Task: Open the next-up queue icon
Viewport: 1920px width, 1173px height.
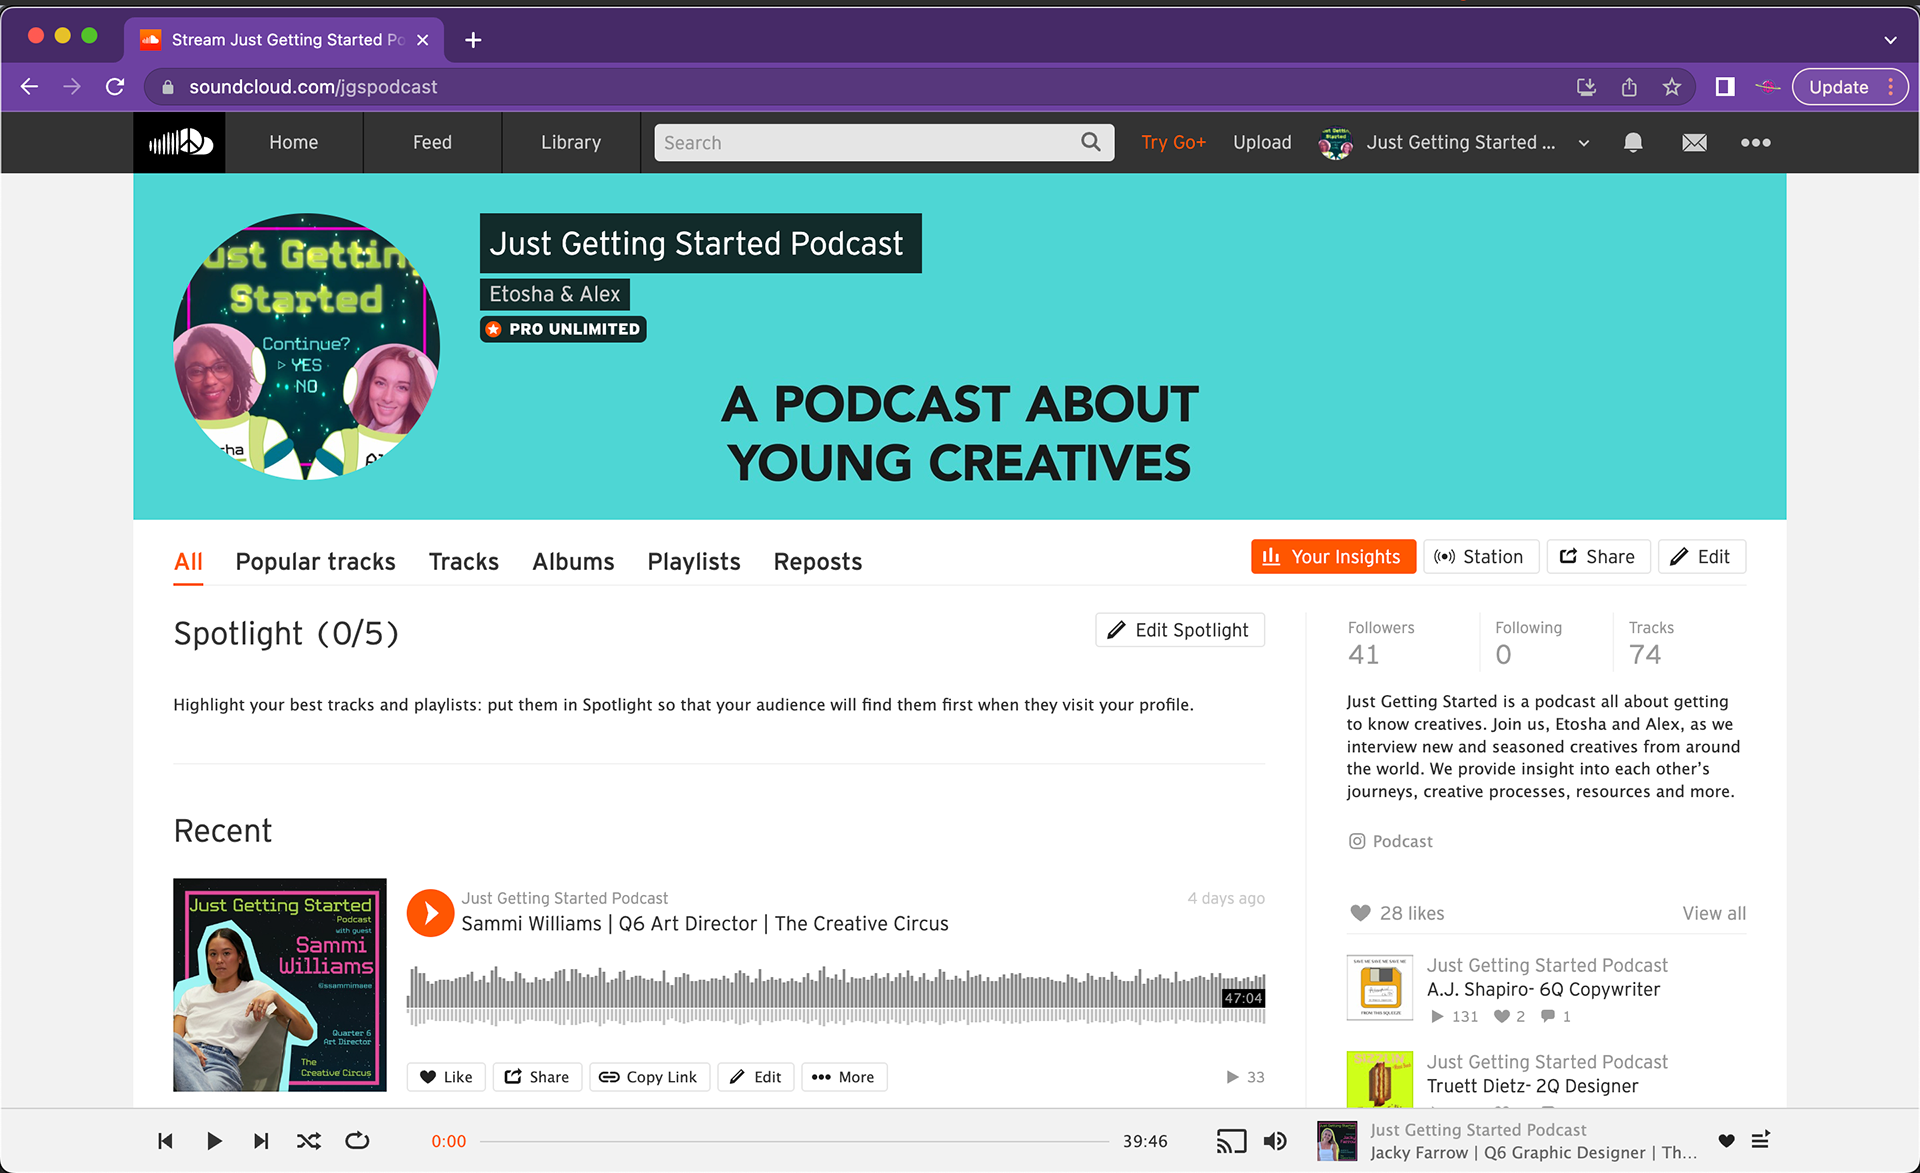Action: (1761, 1140)
